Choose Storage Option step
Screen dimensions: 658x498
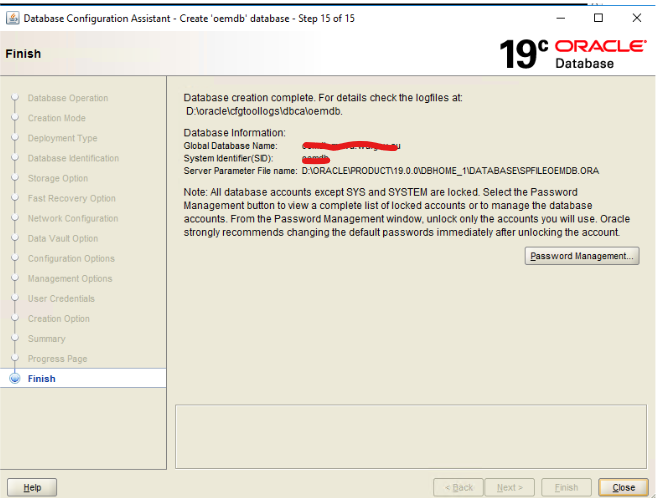click(x=58, y=178)
